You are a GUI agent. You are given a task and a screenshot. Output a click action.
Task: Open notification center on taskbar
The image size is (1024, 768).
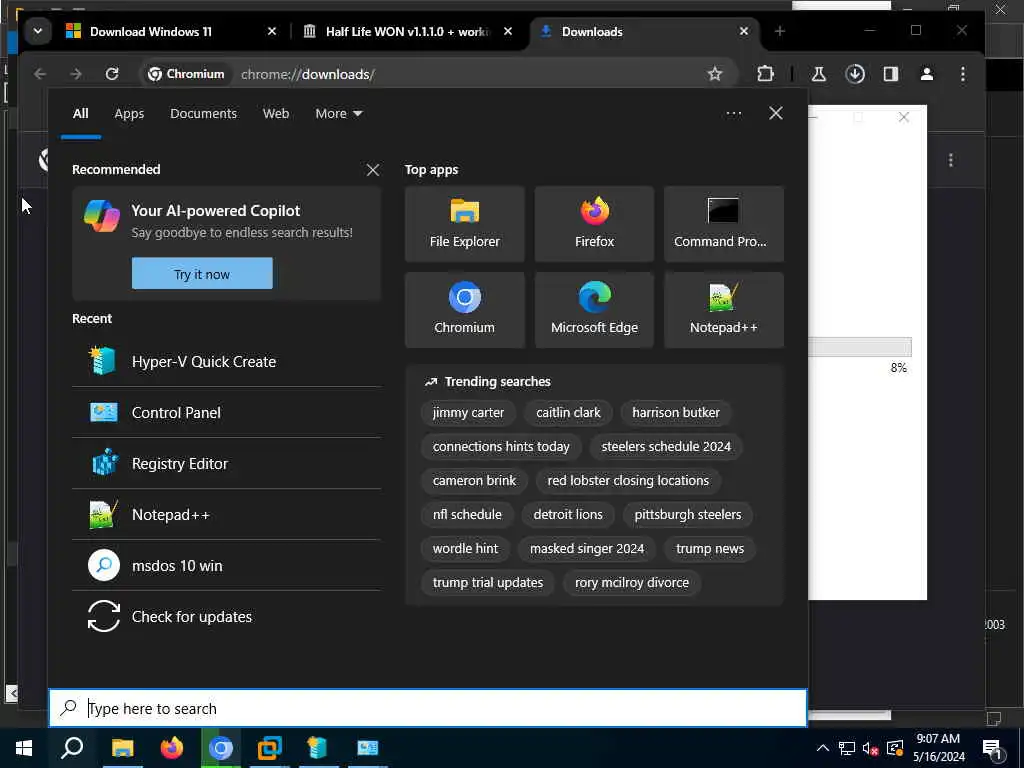993,749
